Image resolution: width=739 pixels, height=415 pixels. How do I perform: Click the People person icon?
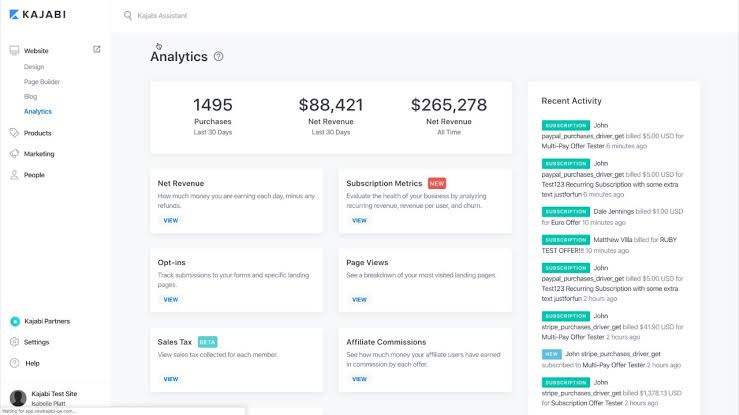[14, 175]
